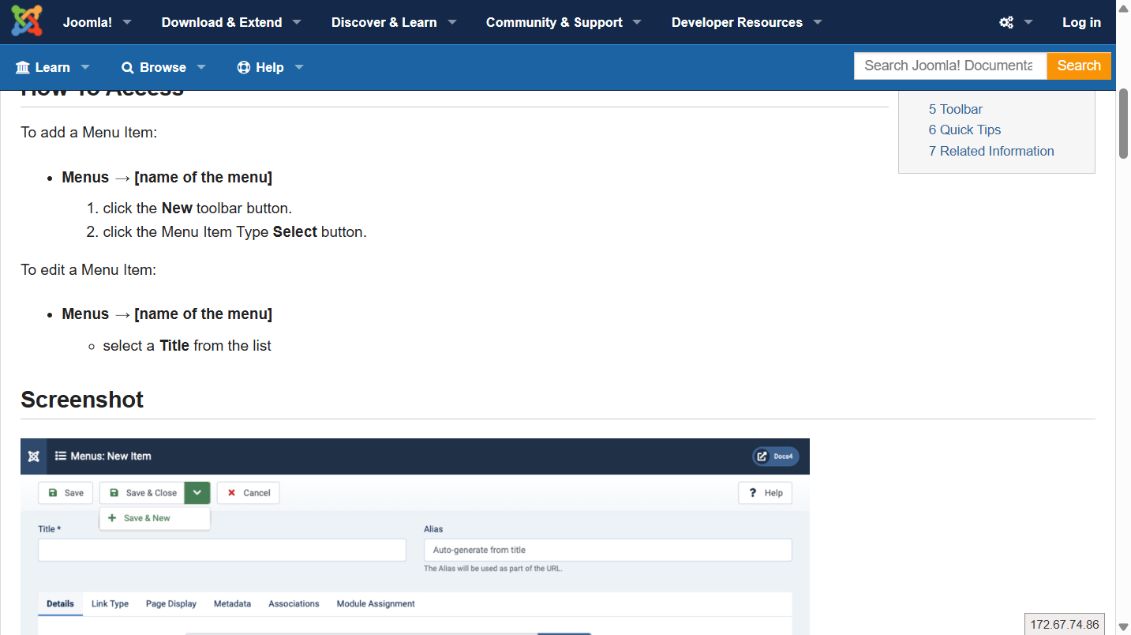Expand Discover & Learn dropdown arrow
Image resolution: width=1131 pixels, height=635 pixels.
click(x=452, y=22)
